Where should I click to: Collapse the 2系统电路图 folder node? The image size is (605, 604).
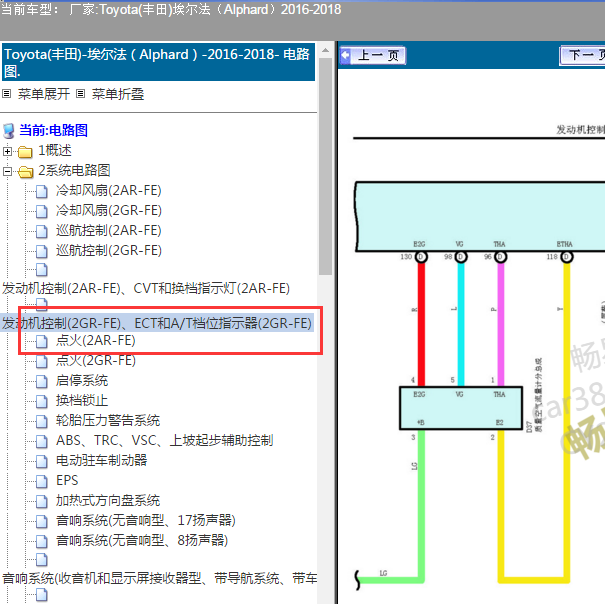[7, 171]
